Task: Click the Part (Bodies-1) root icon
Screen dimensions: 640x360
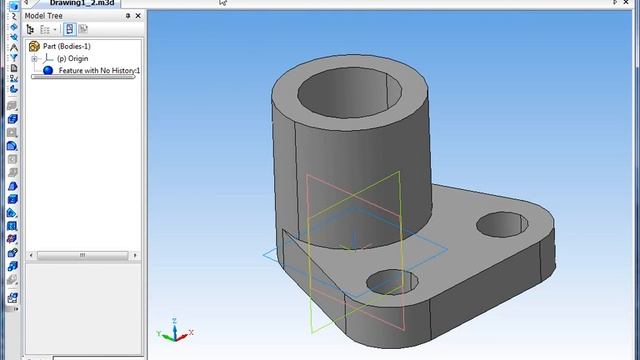Action: [x=34, y=46]
